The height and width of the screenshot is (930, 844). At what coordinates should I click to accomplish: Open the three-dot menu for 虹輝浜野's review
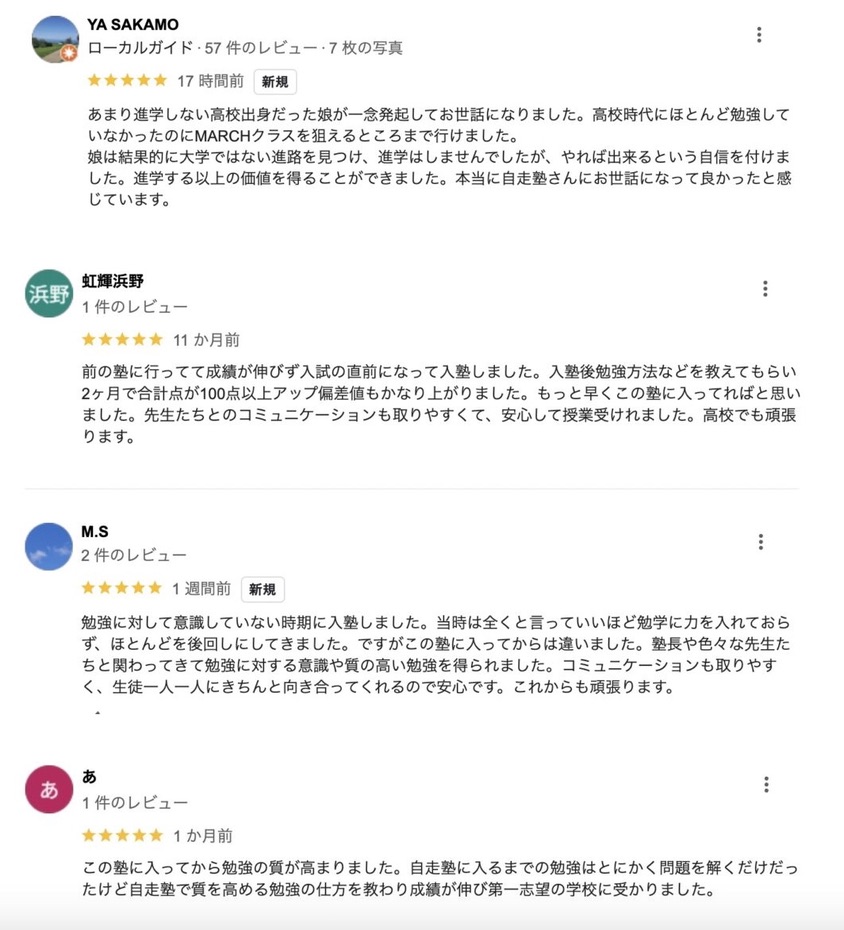[765, 289]
